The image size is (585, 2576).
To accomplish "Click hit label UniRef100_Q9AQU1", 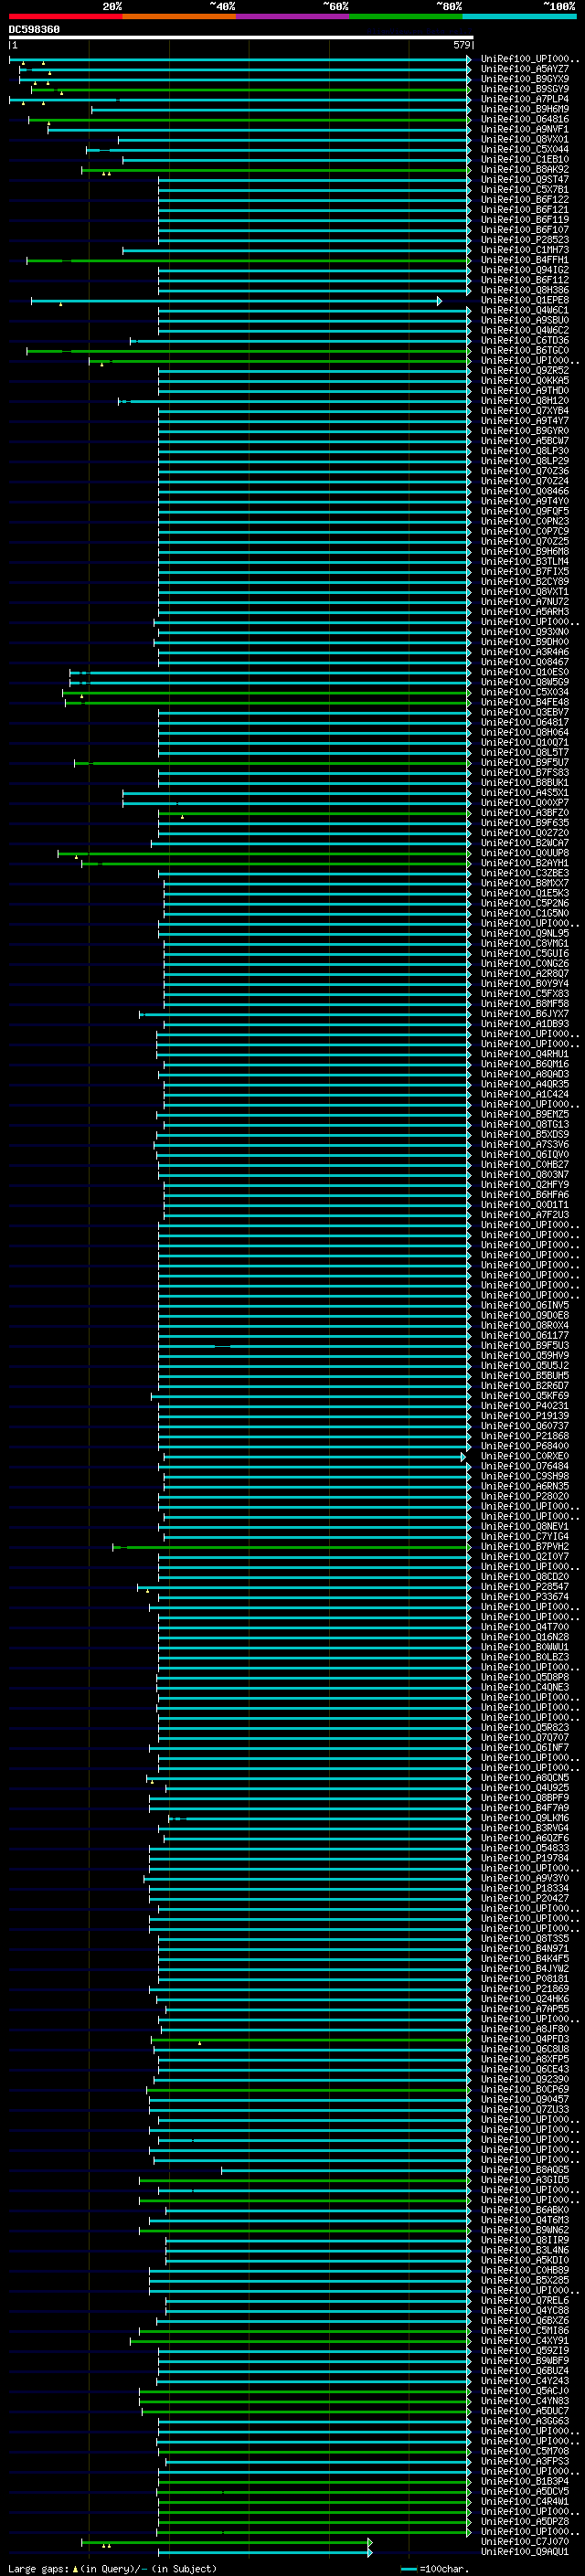I will [x=524, y=2552].
